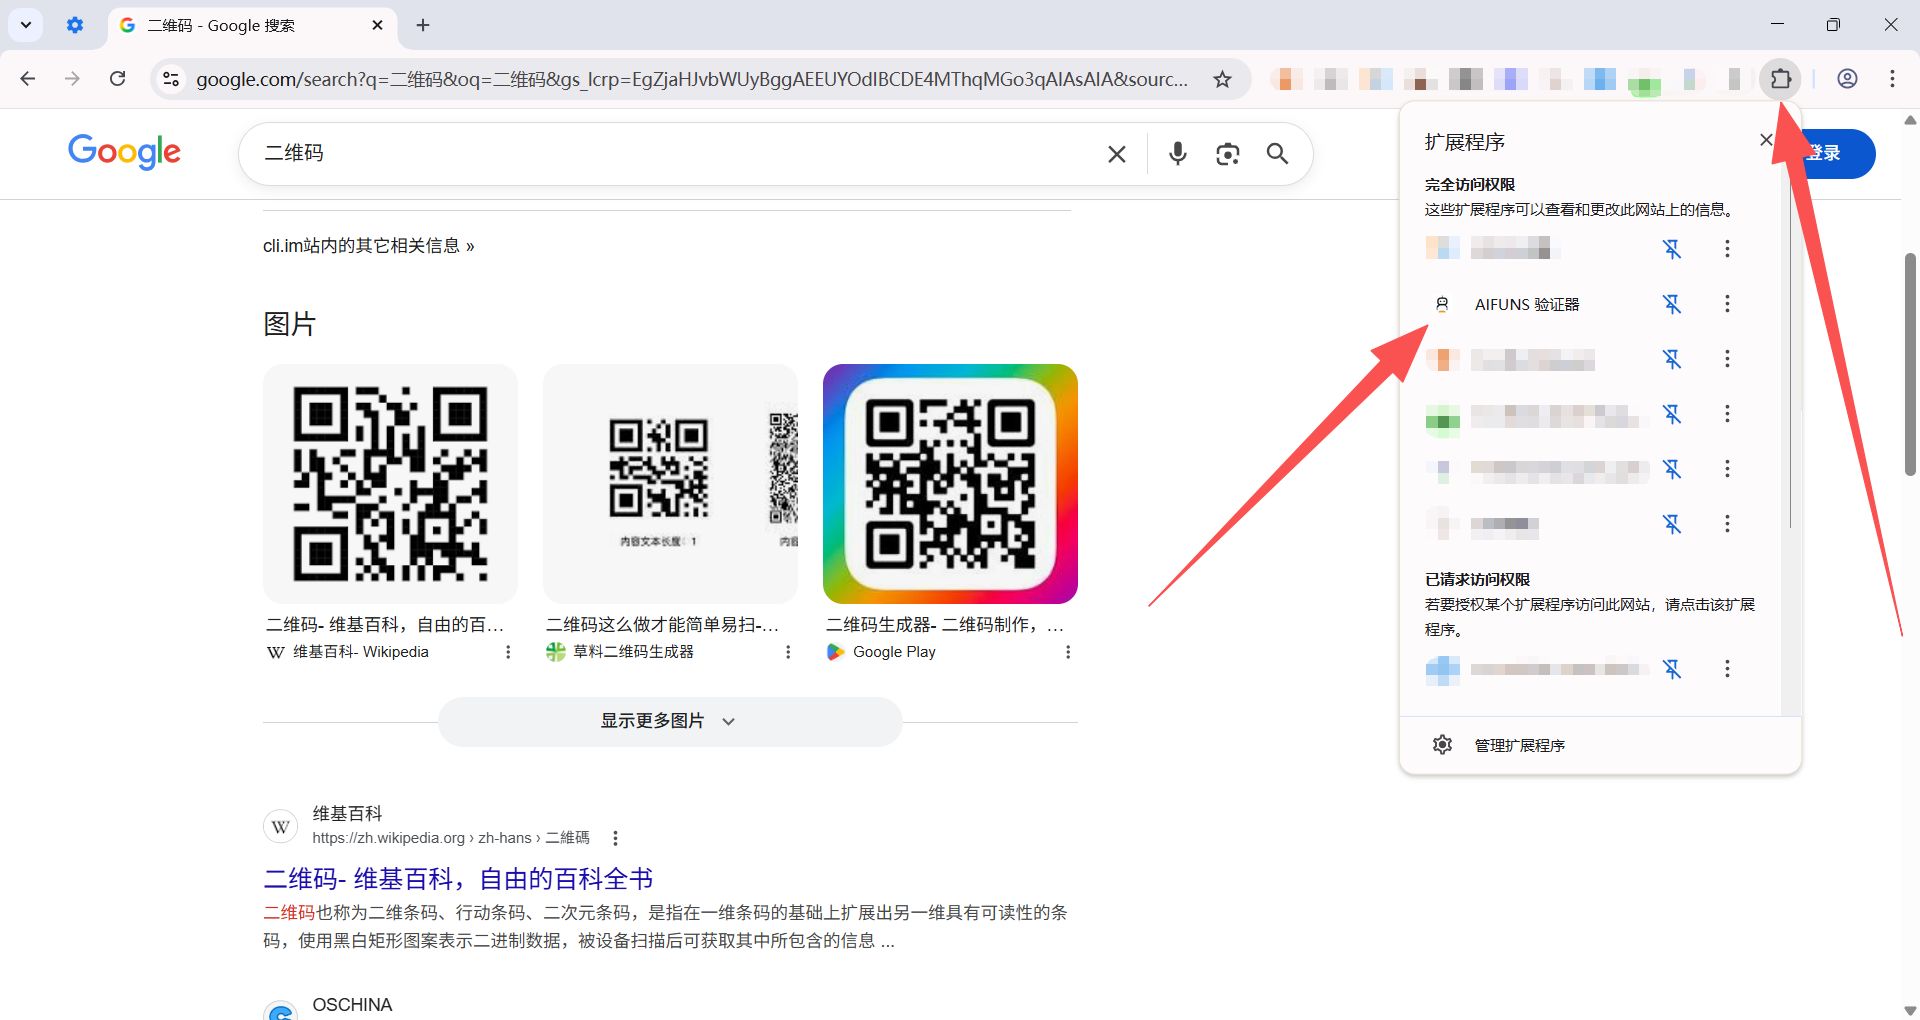Expand 显示更多图片 to show more images

[x=670, y=721]
